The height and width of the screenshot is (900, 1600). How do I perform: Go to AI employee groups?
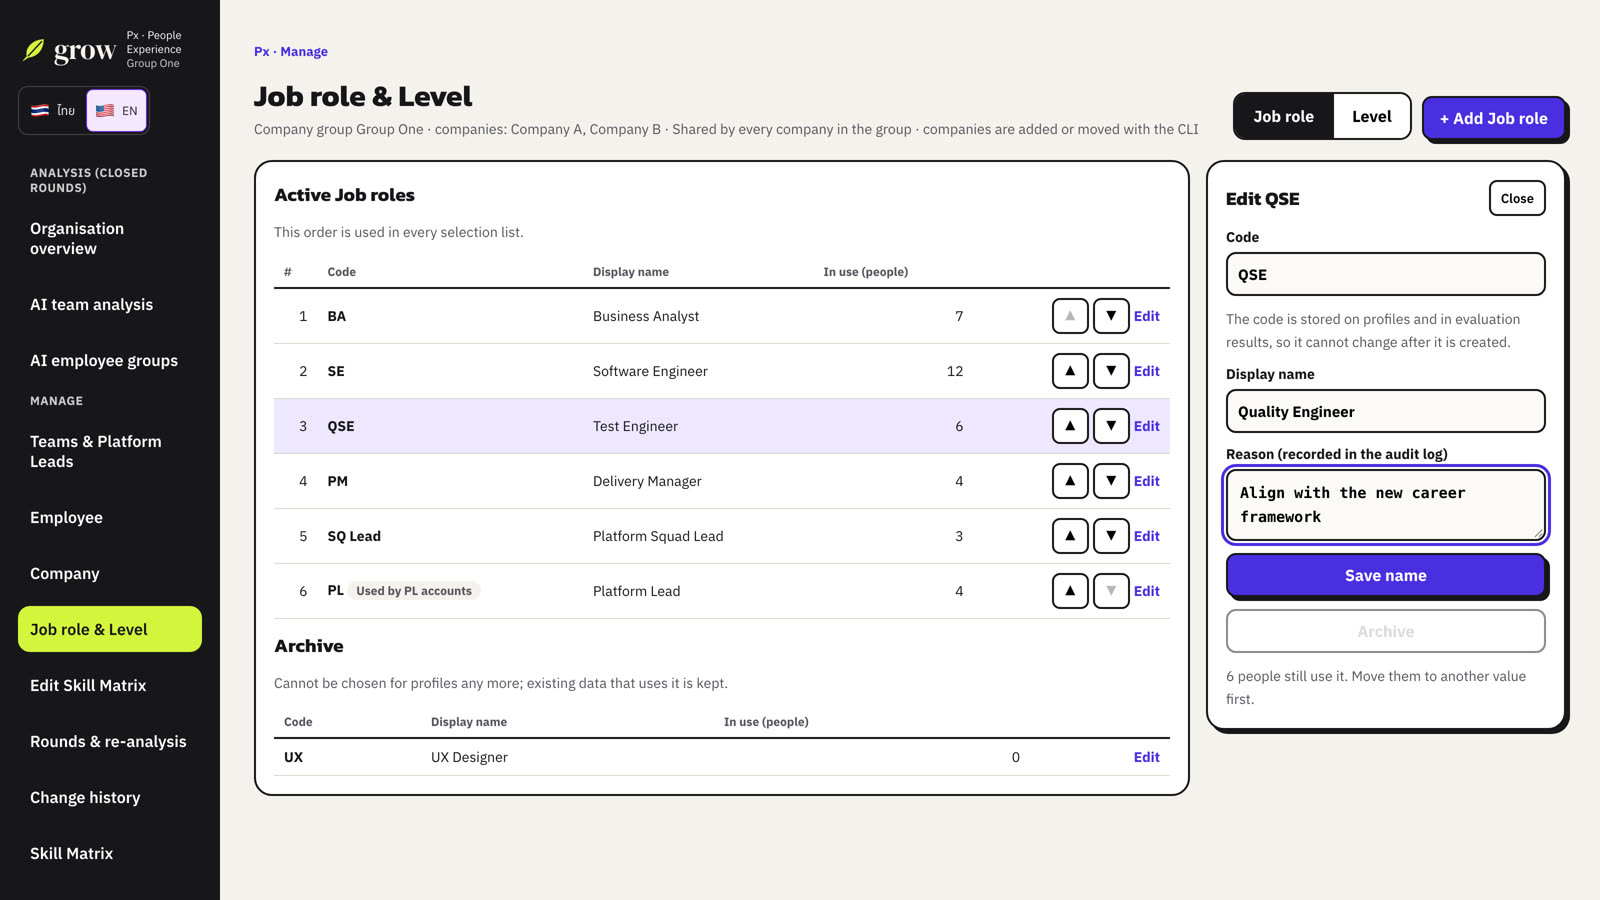point(110,361)
